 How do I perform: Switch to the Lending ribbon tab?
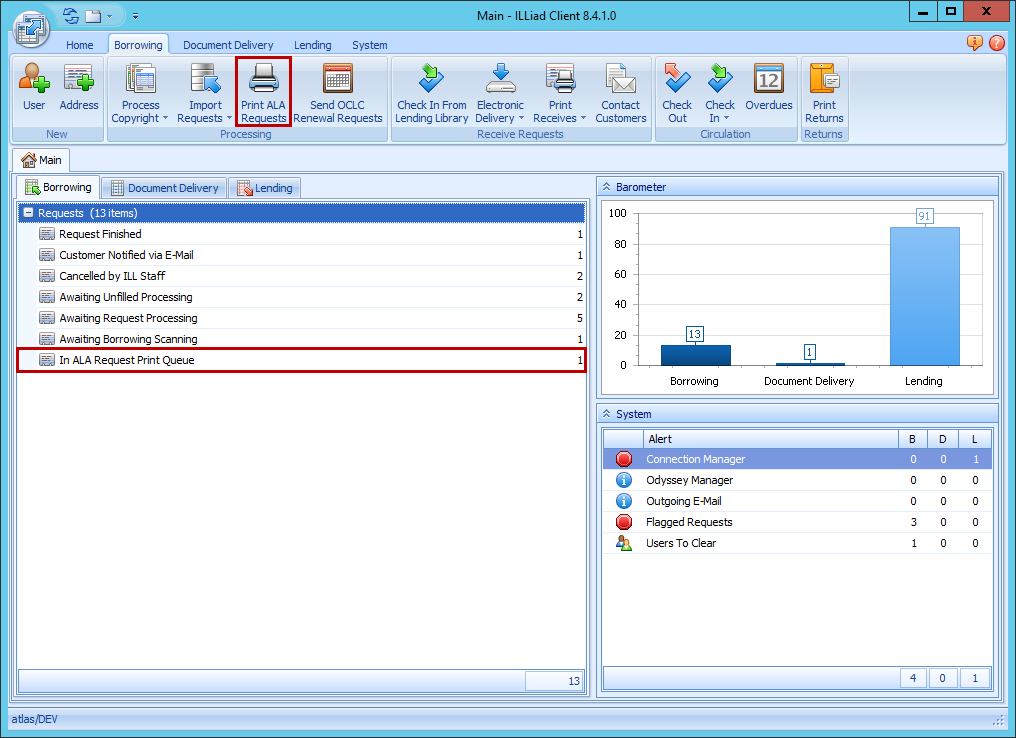coord(312,45)
